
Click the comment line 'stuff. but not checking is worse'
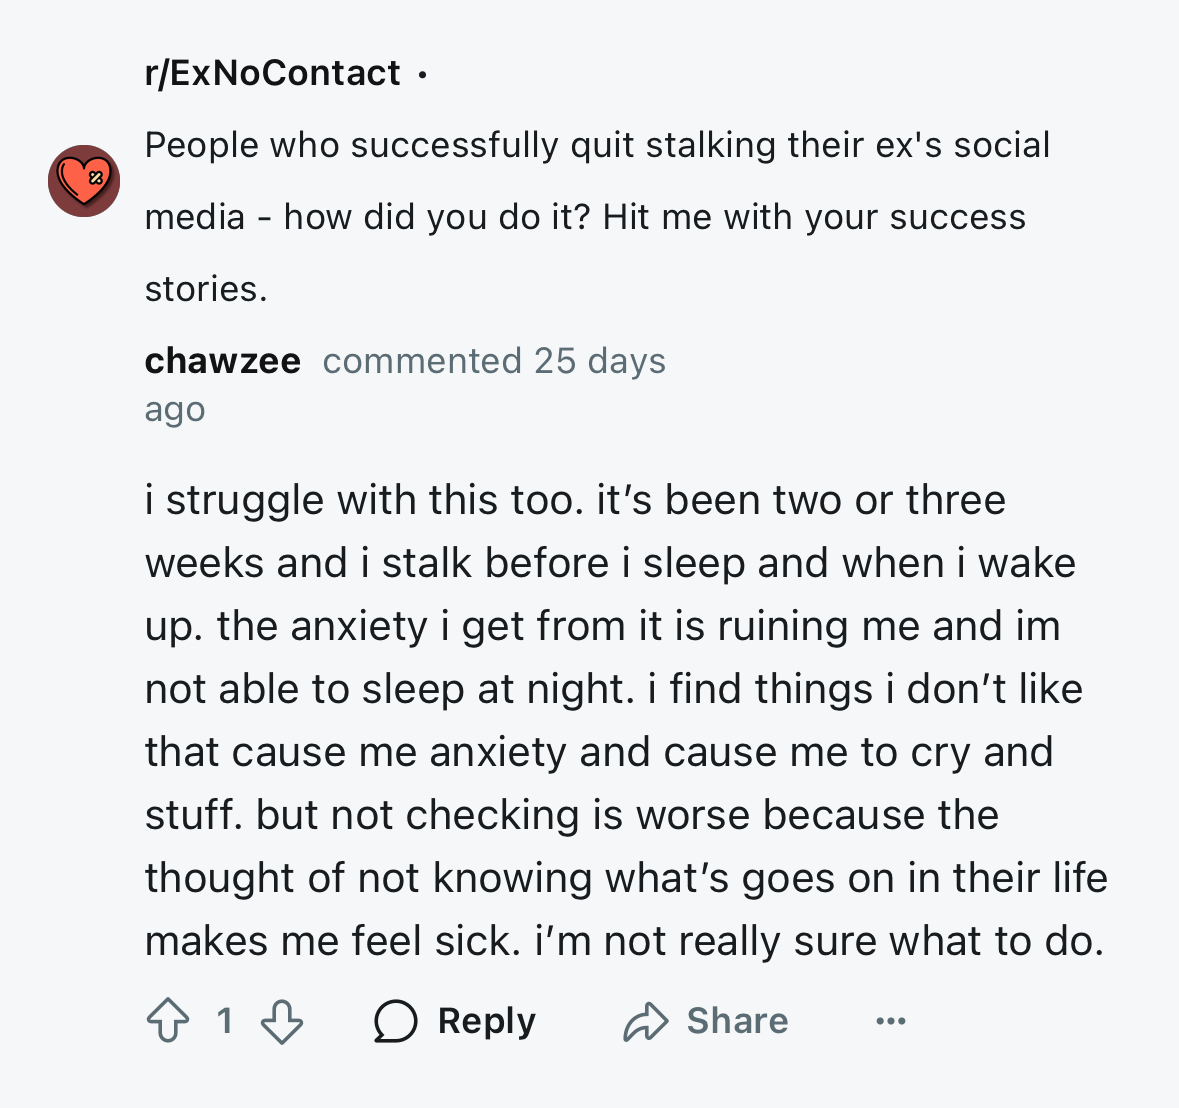[x=571, y=815]
